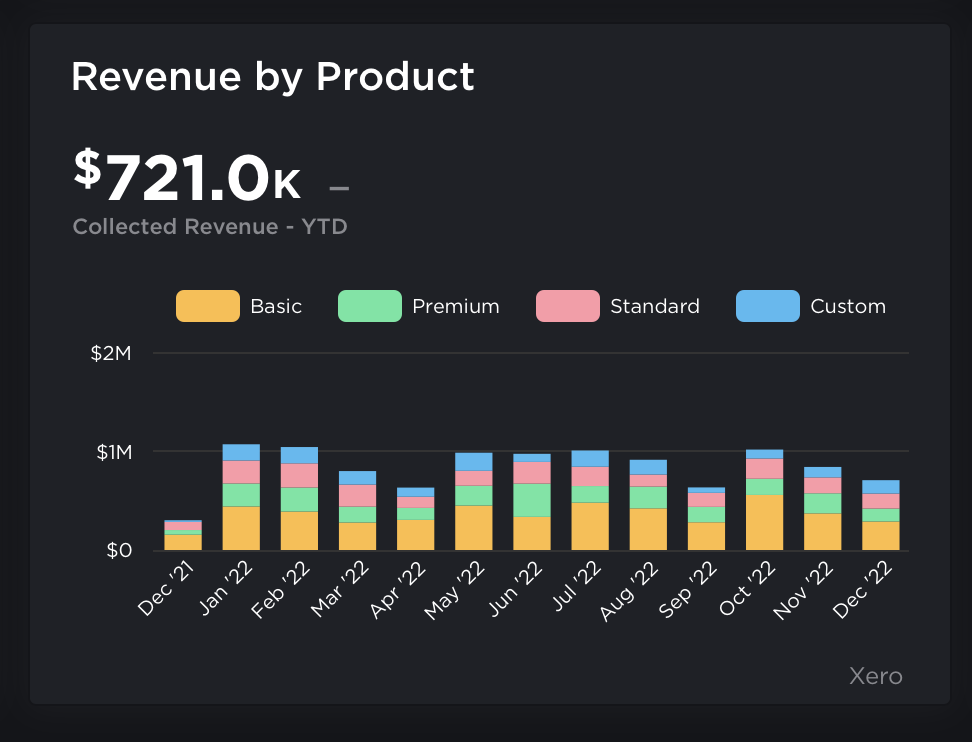Click the pink Standard legend color chip

(567, 306)
